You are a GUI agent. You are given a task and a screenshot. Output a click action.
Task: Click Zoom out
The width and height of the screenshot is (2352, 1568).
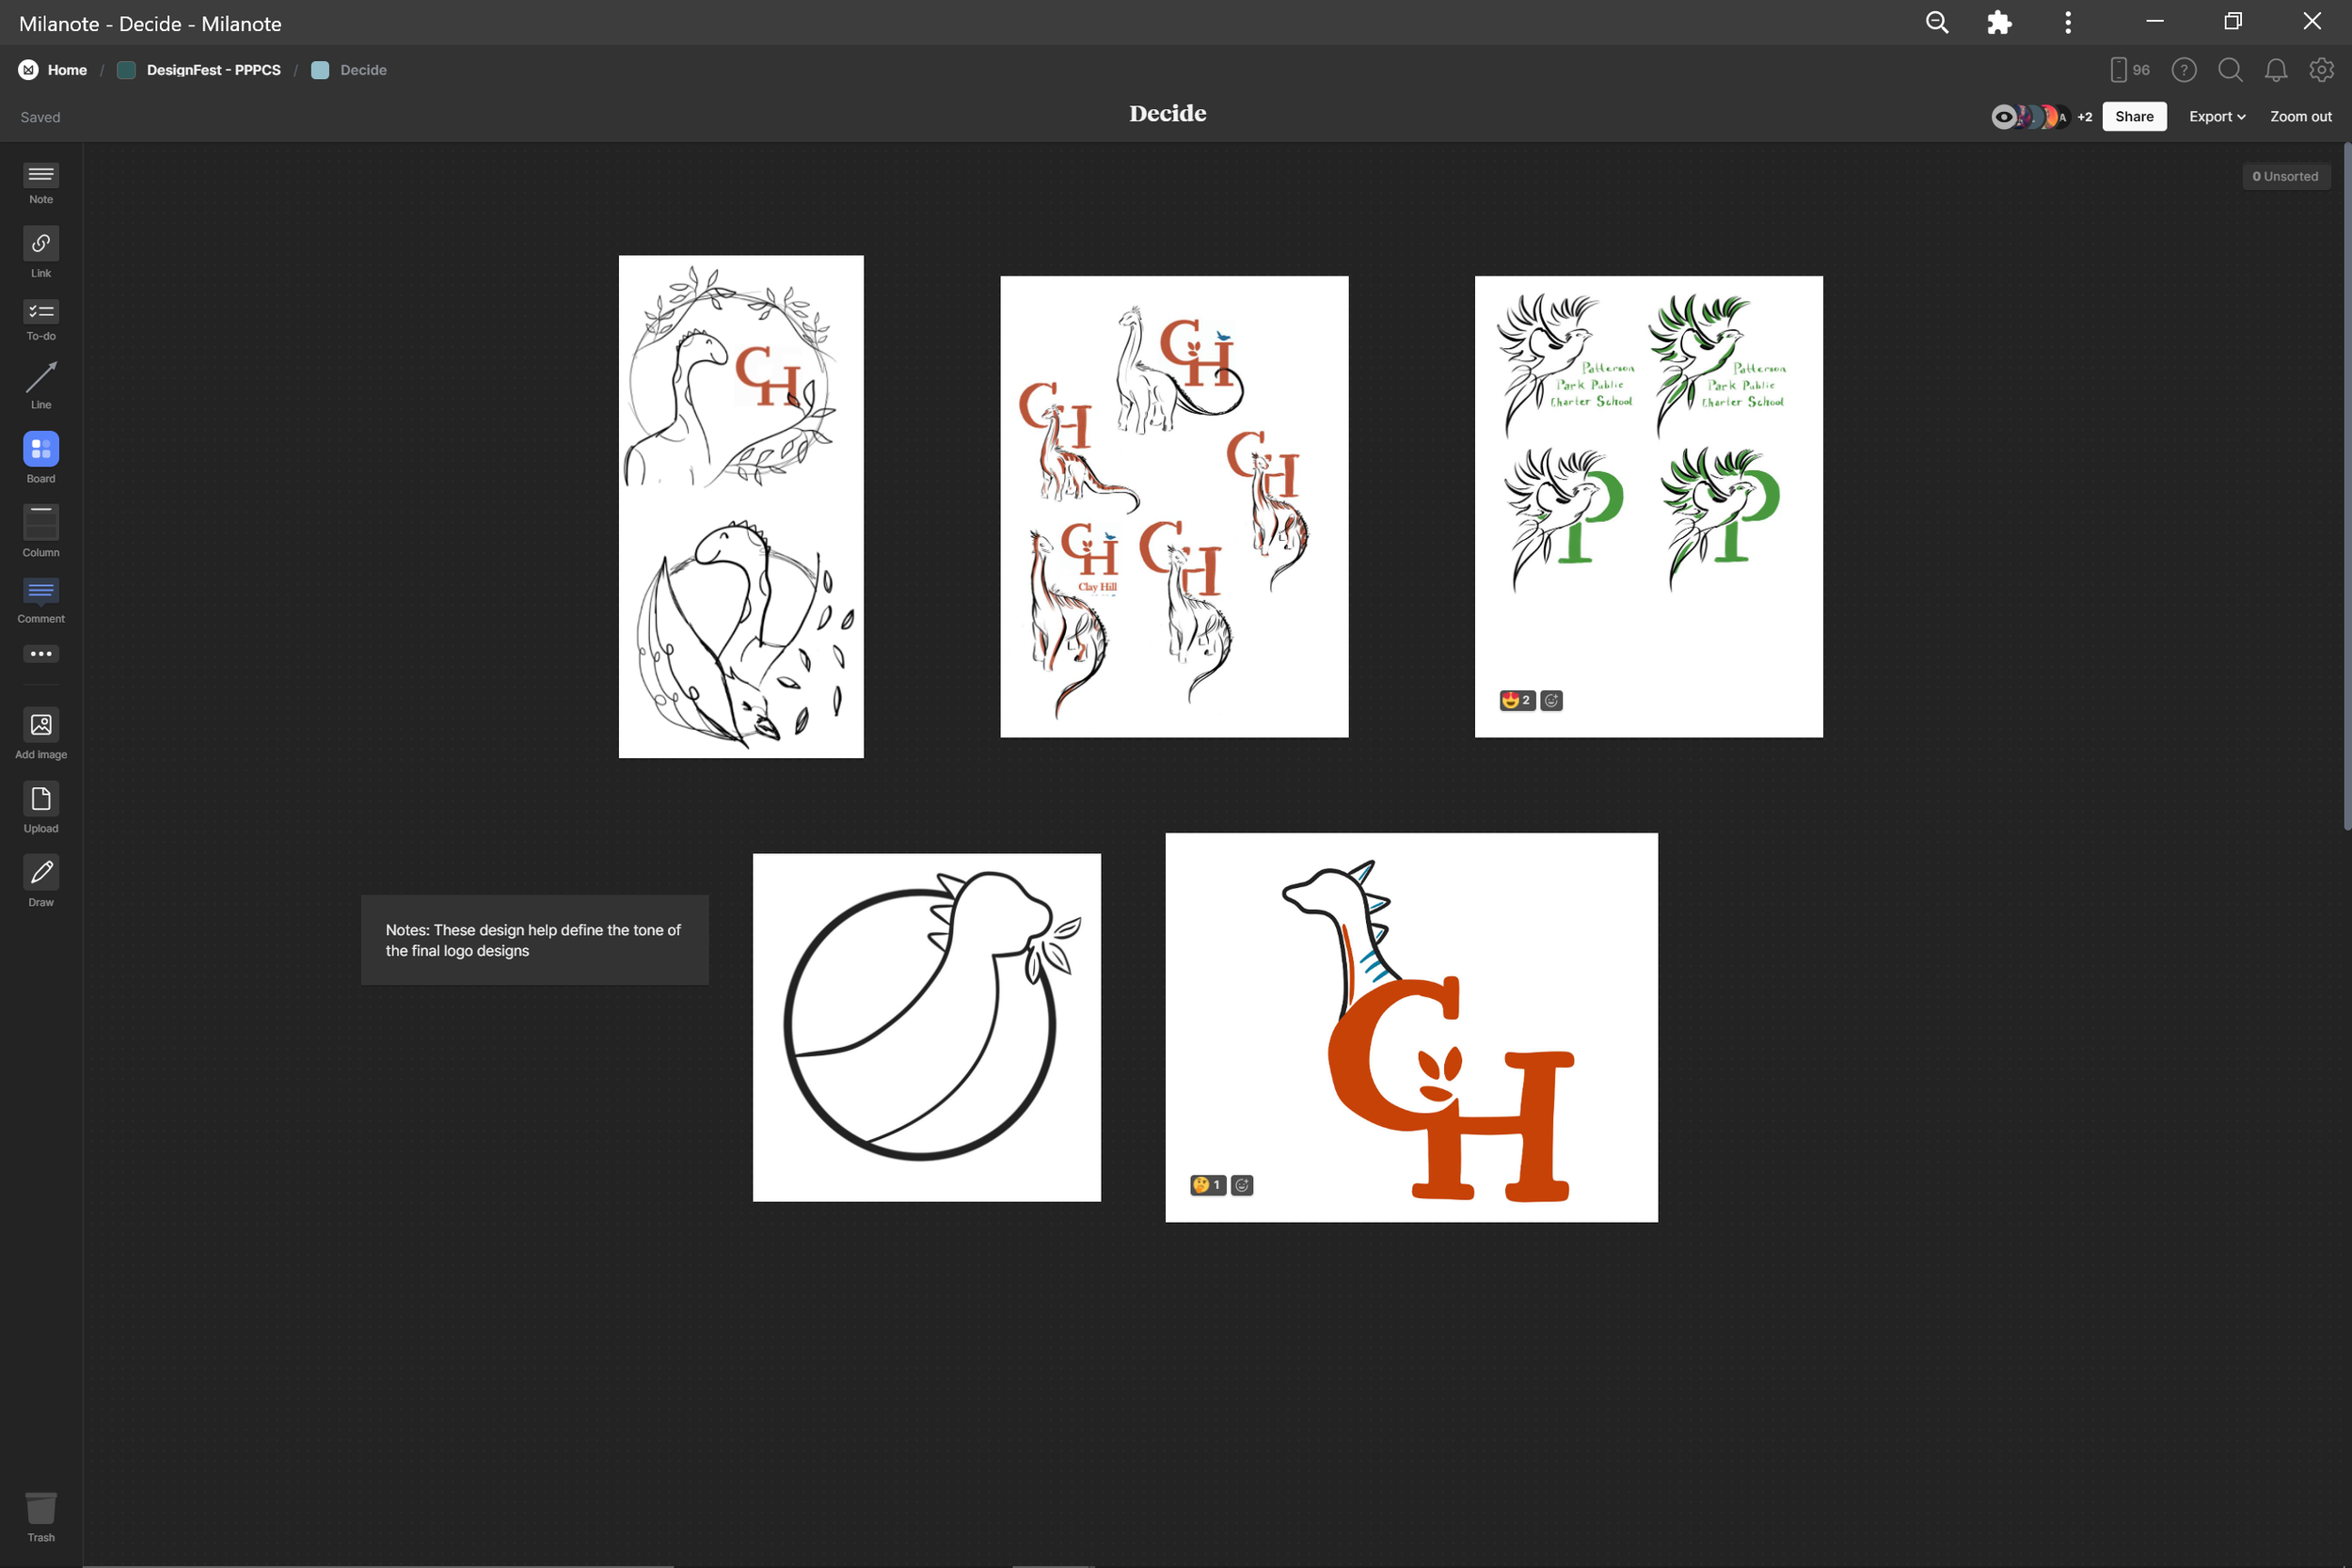2300,117
